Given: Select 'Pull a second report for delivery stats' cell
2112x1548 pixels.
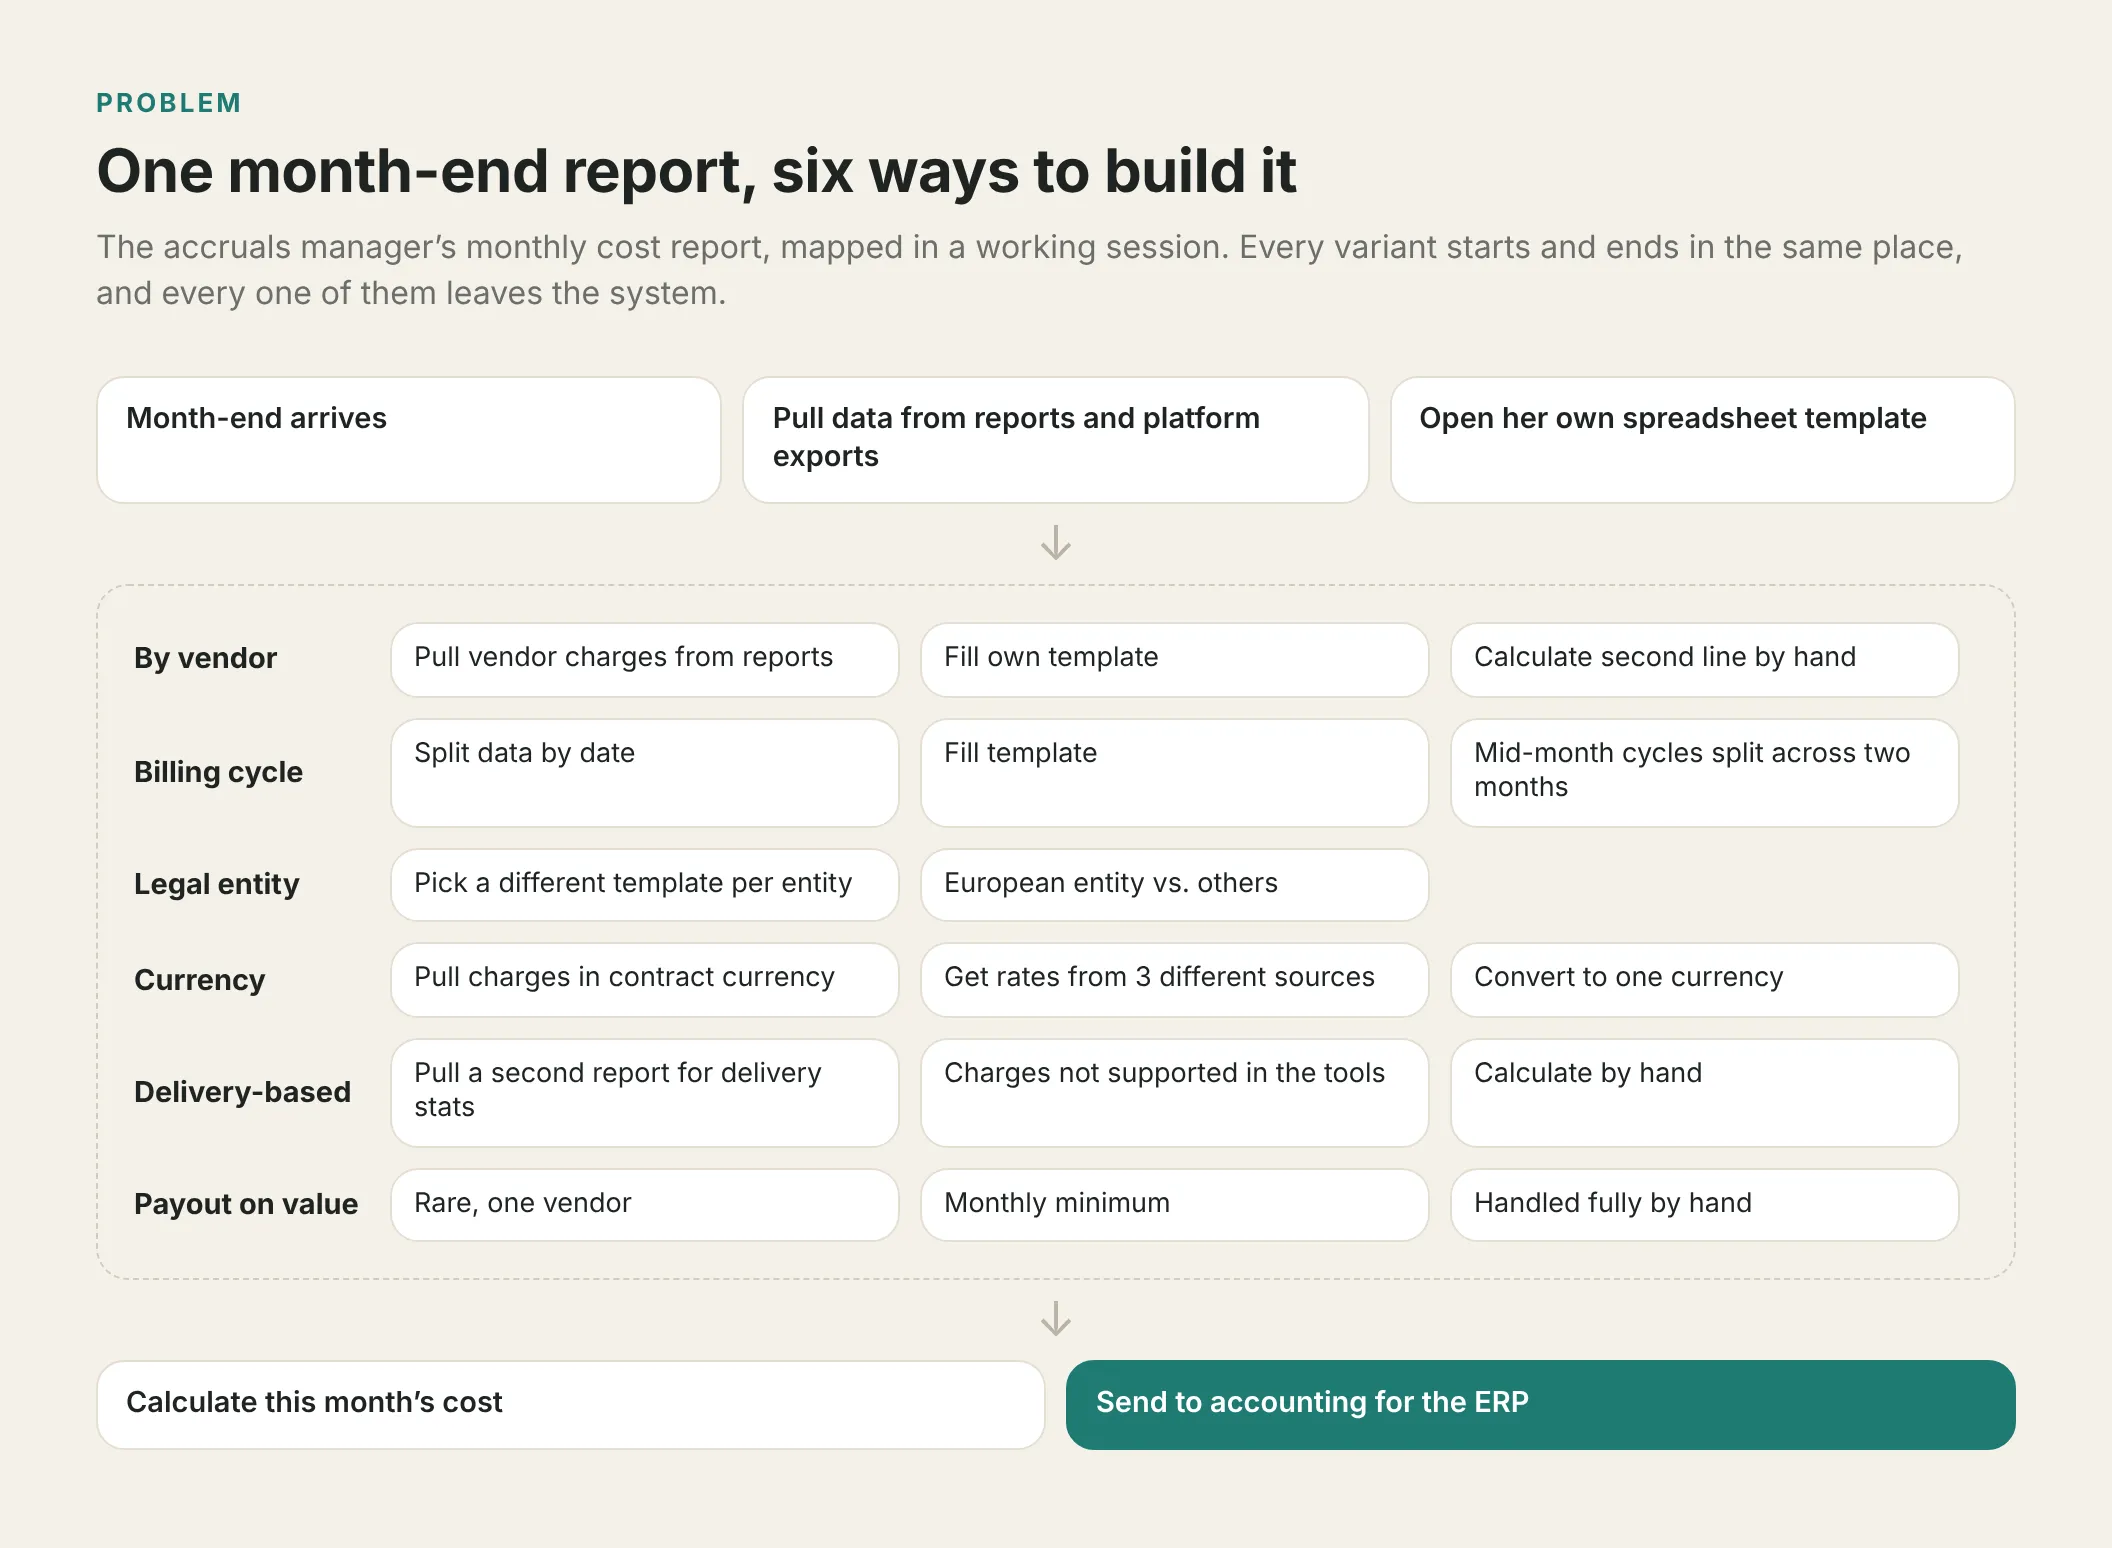Looking at the screenshot, I should 645,1093.
